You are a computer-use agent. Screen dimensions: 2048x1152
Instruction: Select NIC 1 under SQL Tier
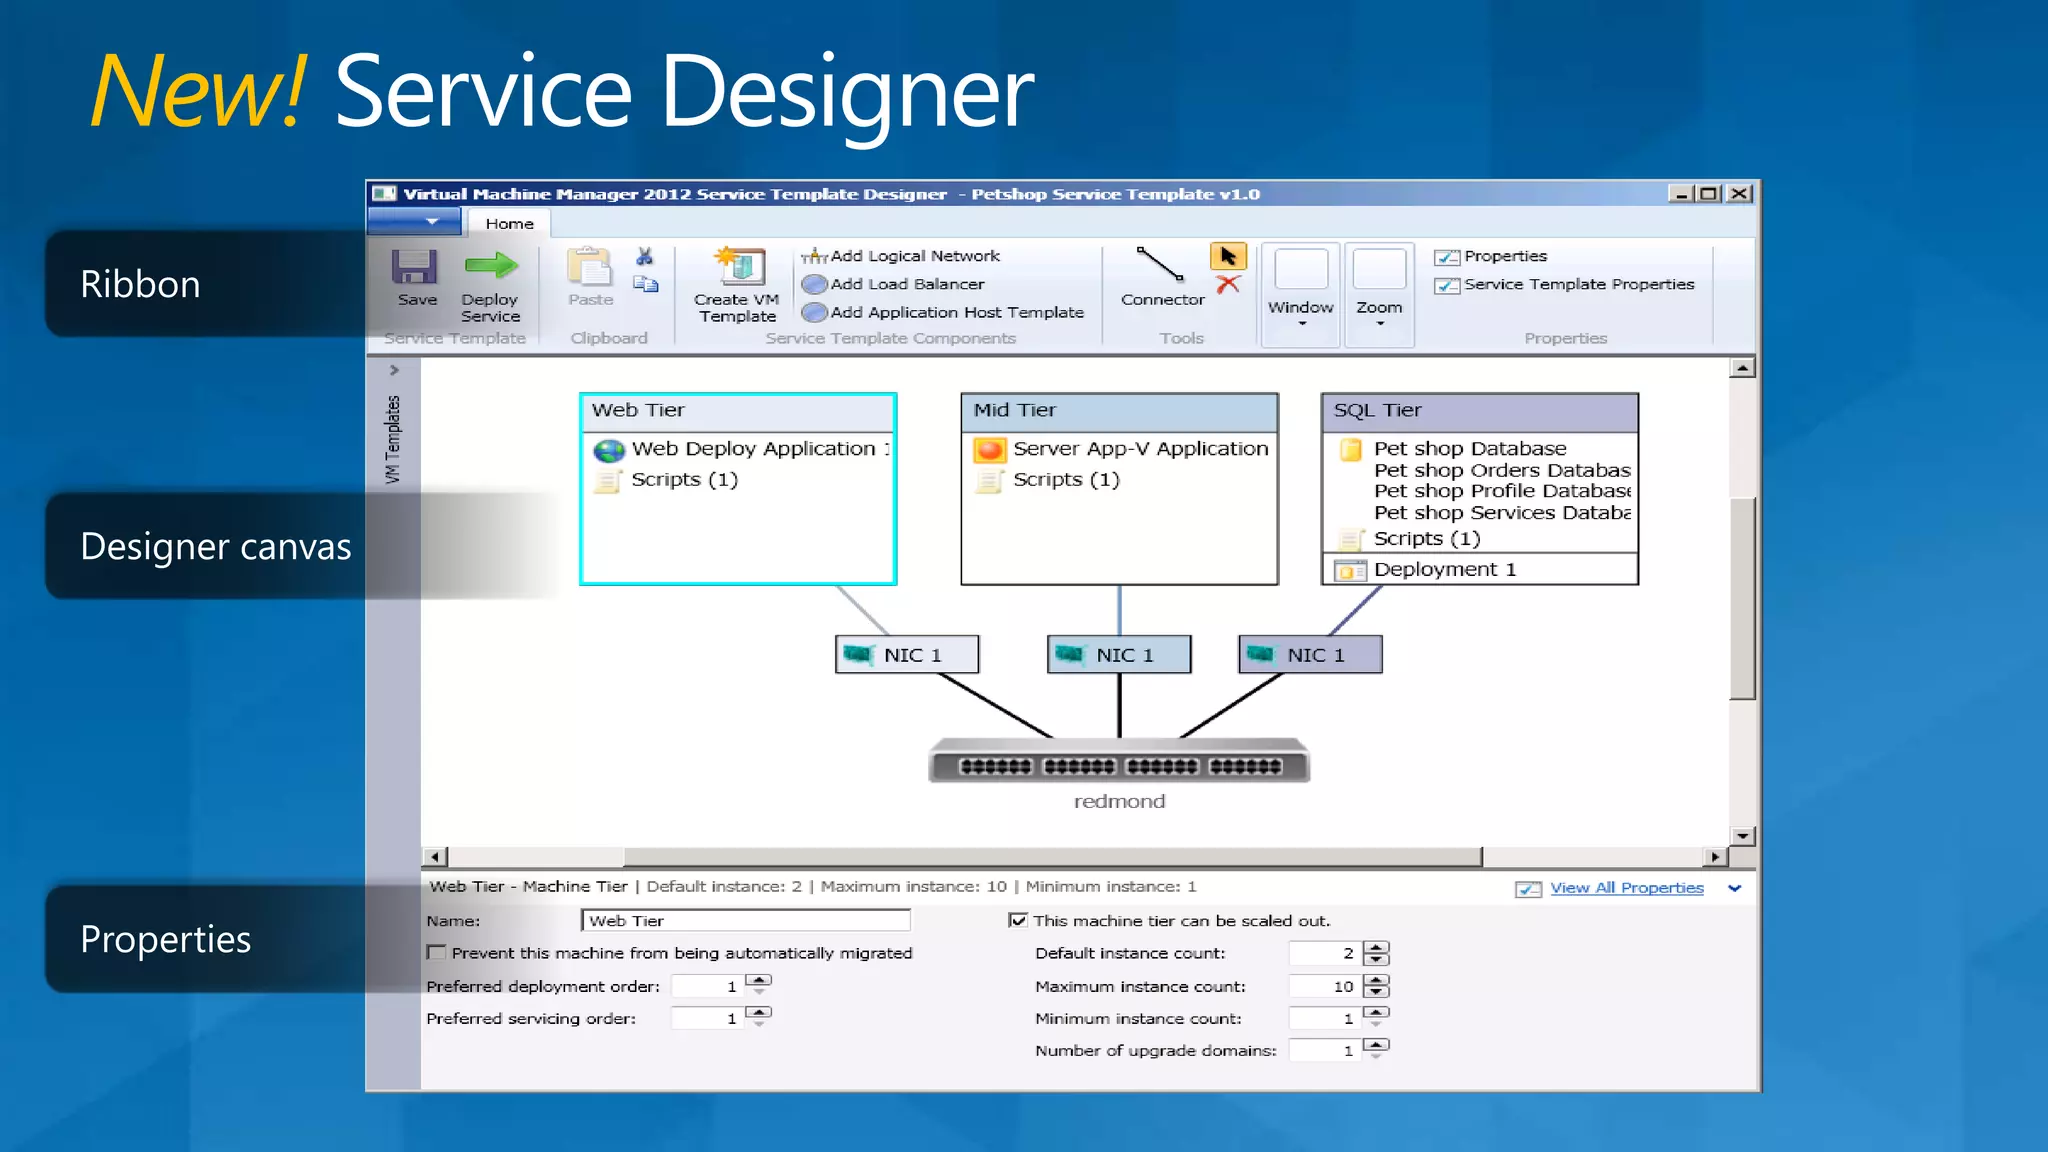coord(1310,655)
